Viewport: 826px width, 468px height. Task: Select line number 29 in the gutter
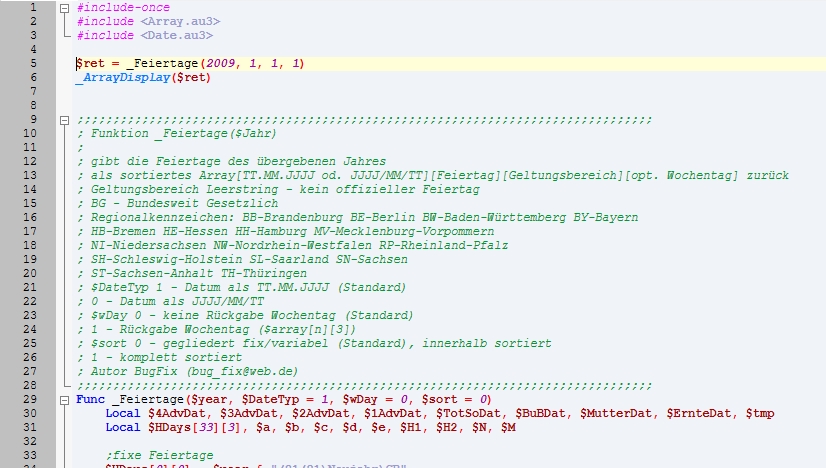tap(34, 399)
